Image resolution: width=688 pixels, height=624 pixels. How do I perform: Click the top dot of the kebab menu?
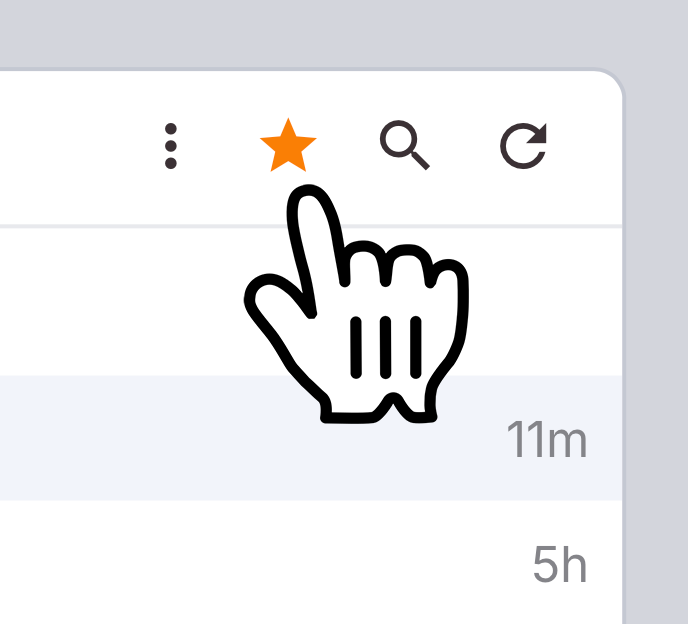pos(171,129)
